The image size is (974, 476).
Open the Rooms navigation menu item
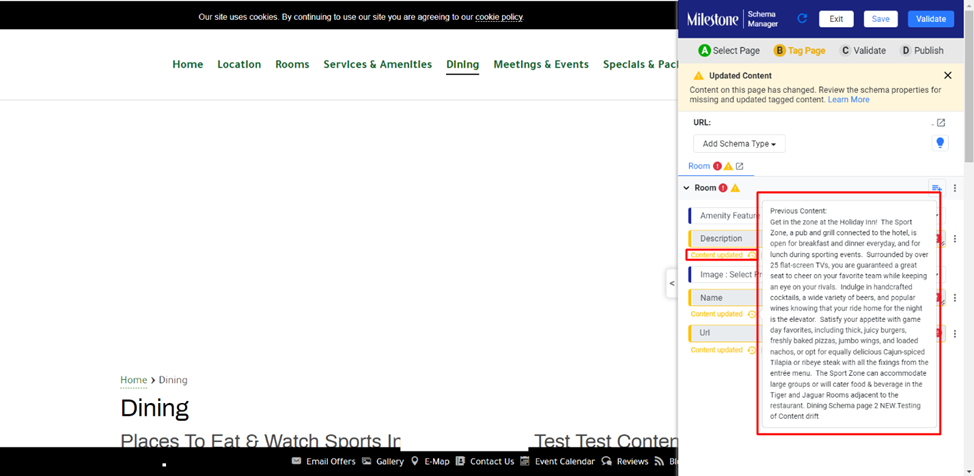pyautogui.click(x=292, y=64)
